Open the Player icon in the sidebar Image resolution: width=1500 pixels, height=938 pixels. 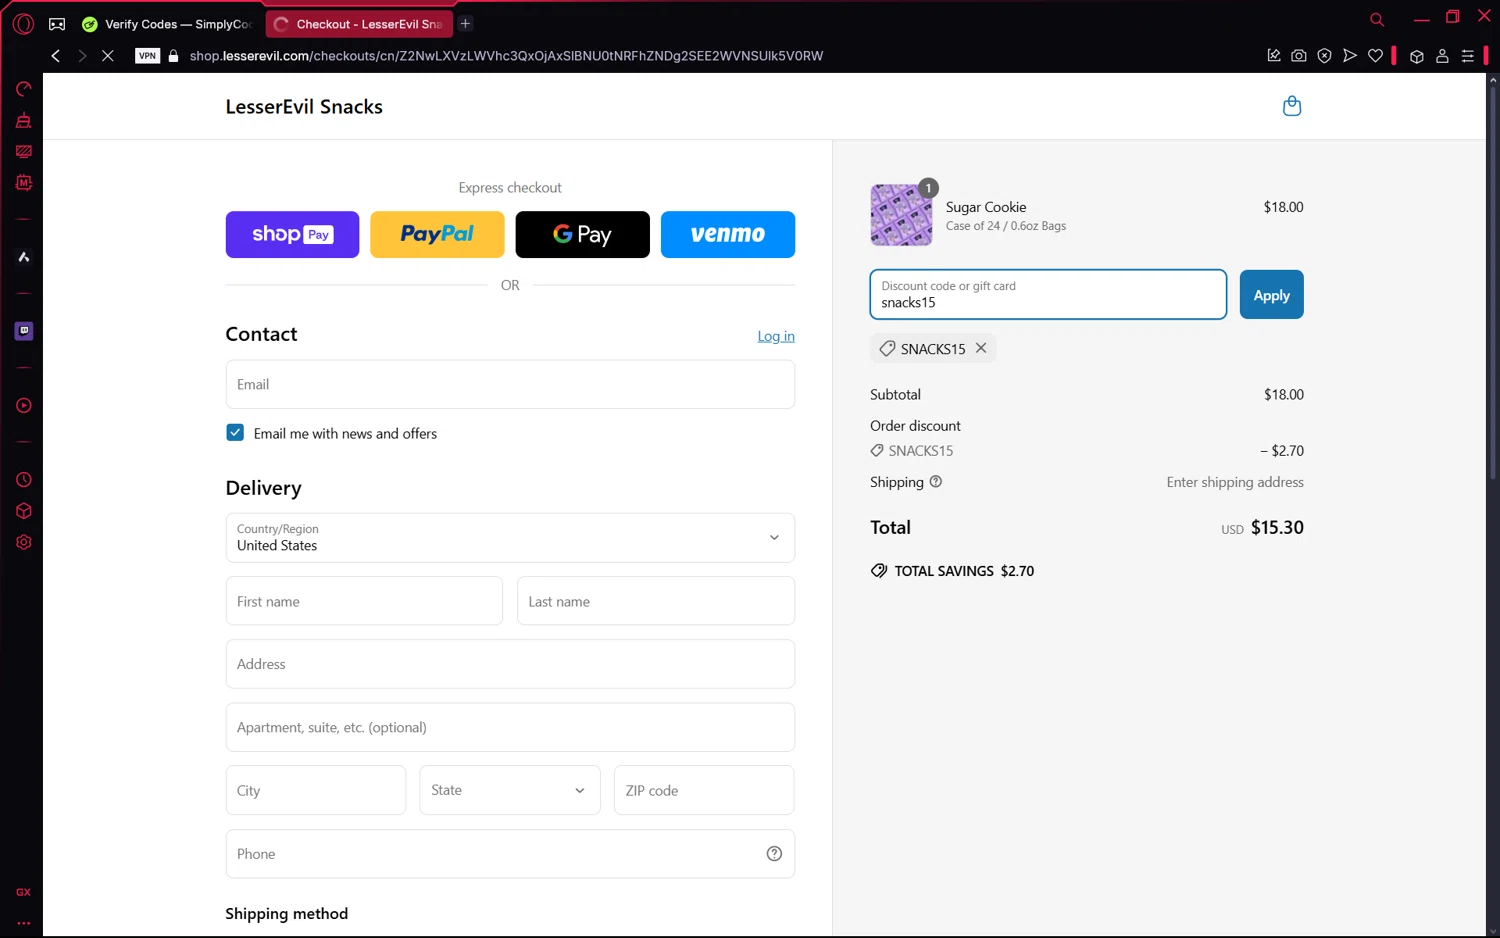pos(24,405)
